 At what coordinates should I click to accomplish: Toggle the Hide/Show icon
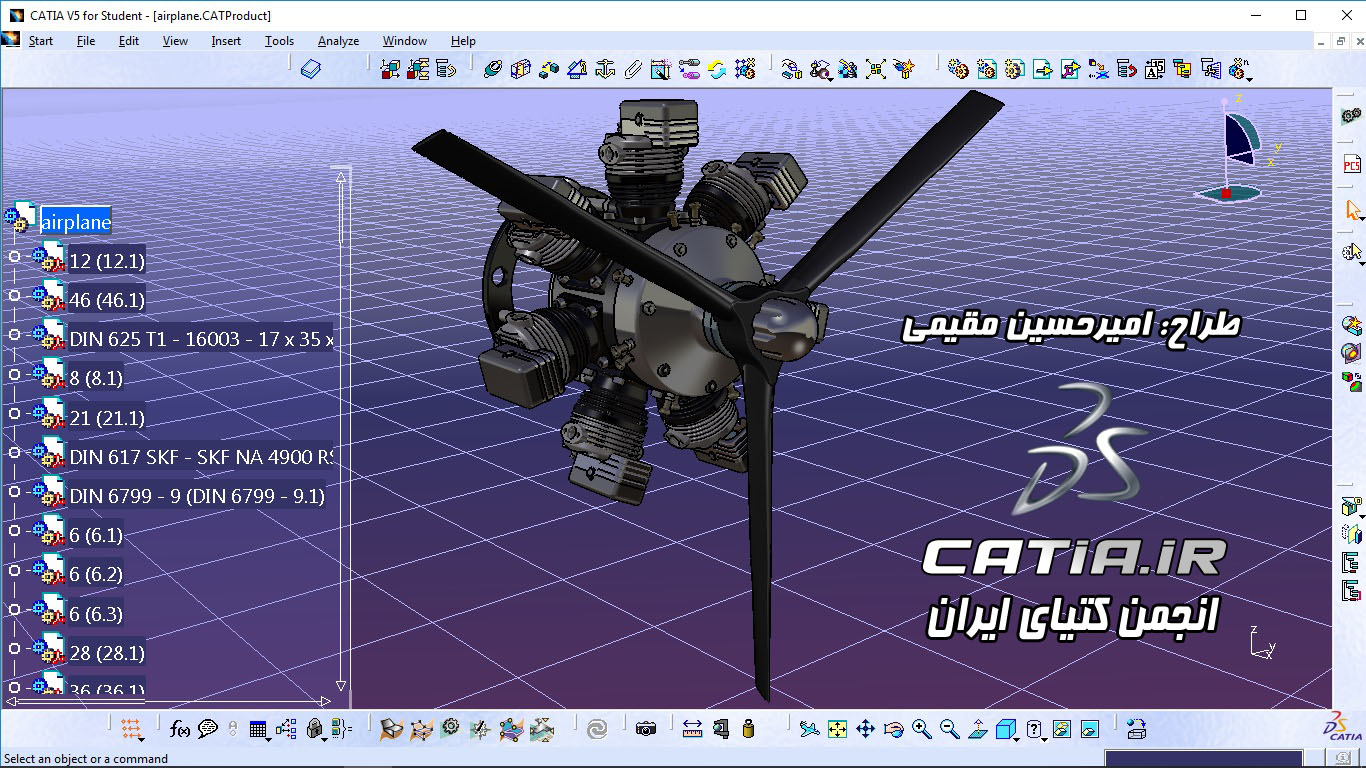pyautogui.click(x=1062, y=729)
